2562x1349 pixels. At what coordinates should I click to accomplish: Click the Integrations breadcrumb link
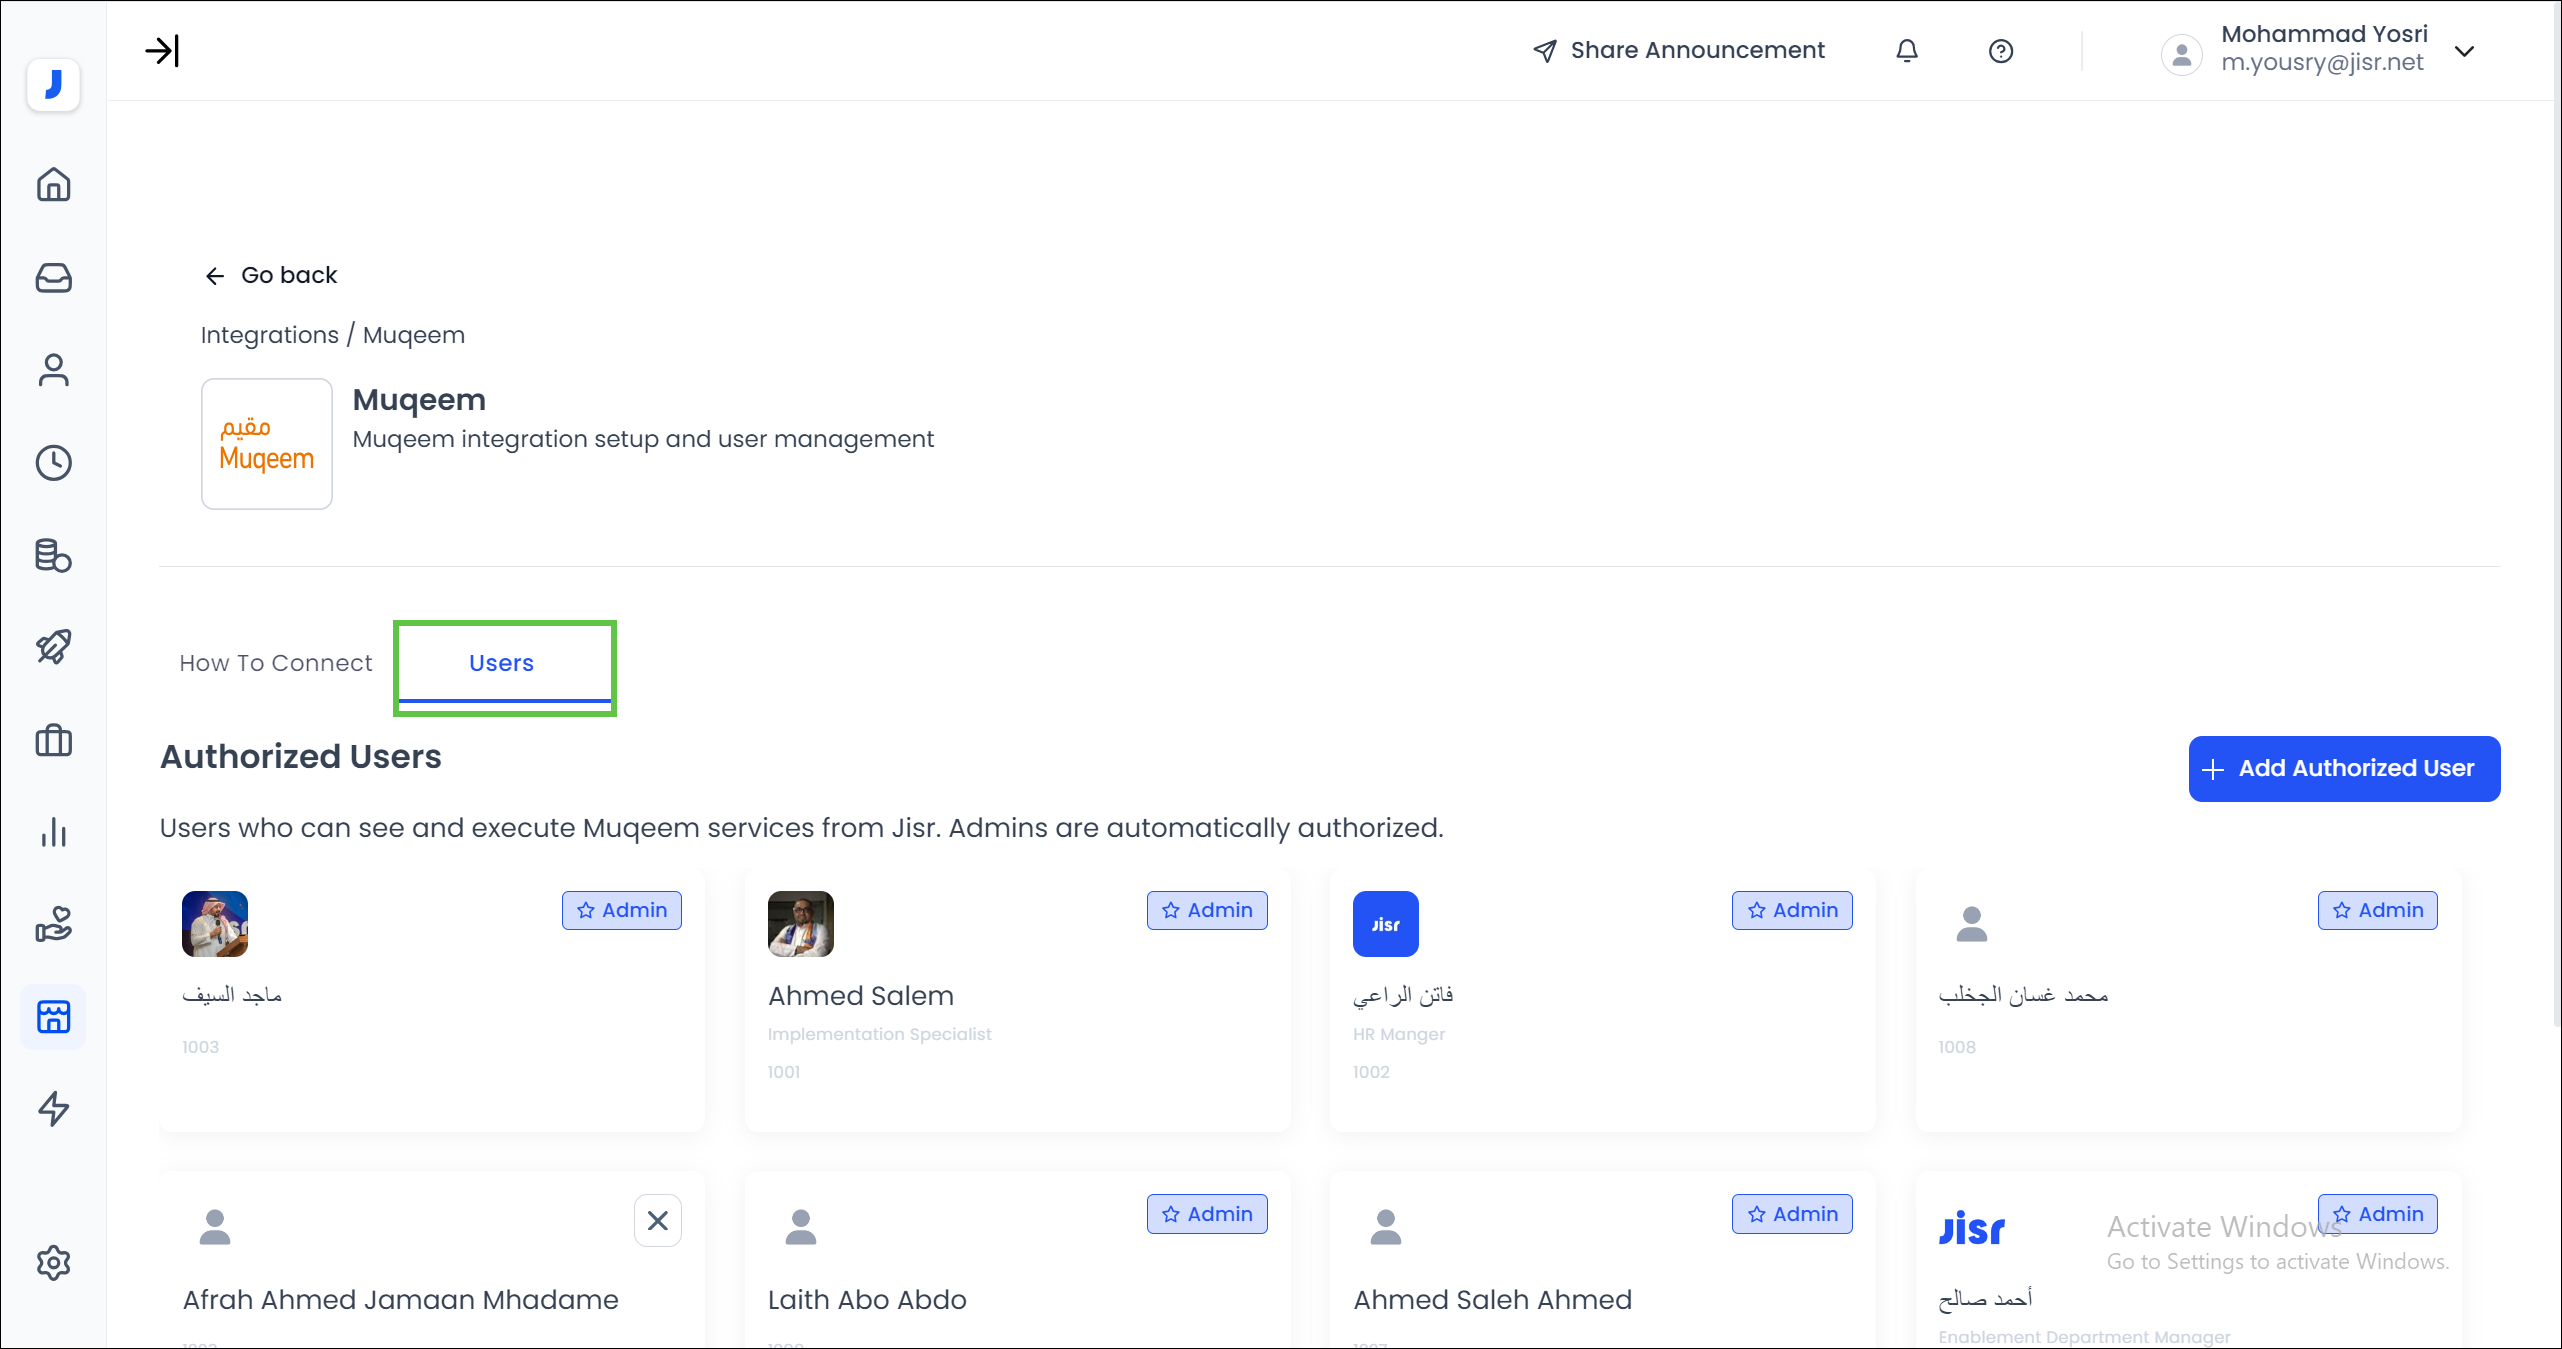click(x=269, y=335)
